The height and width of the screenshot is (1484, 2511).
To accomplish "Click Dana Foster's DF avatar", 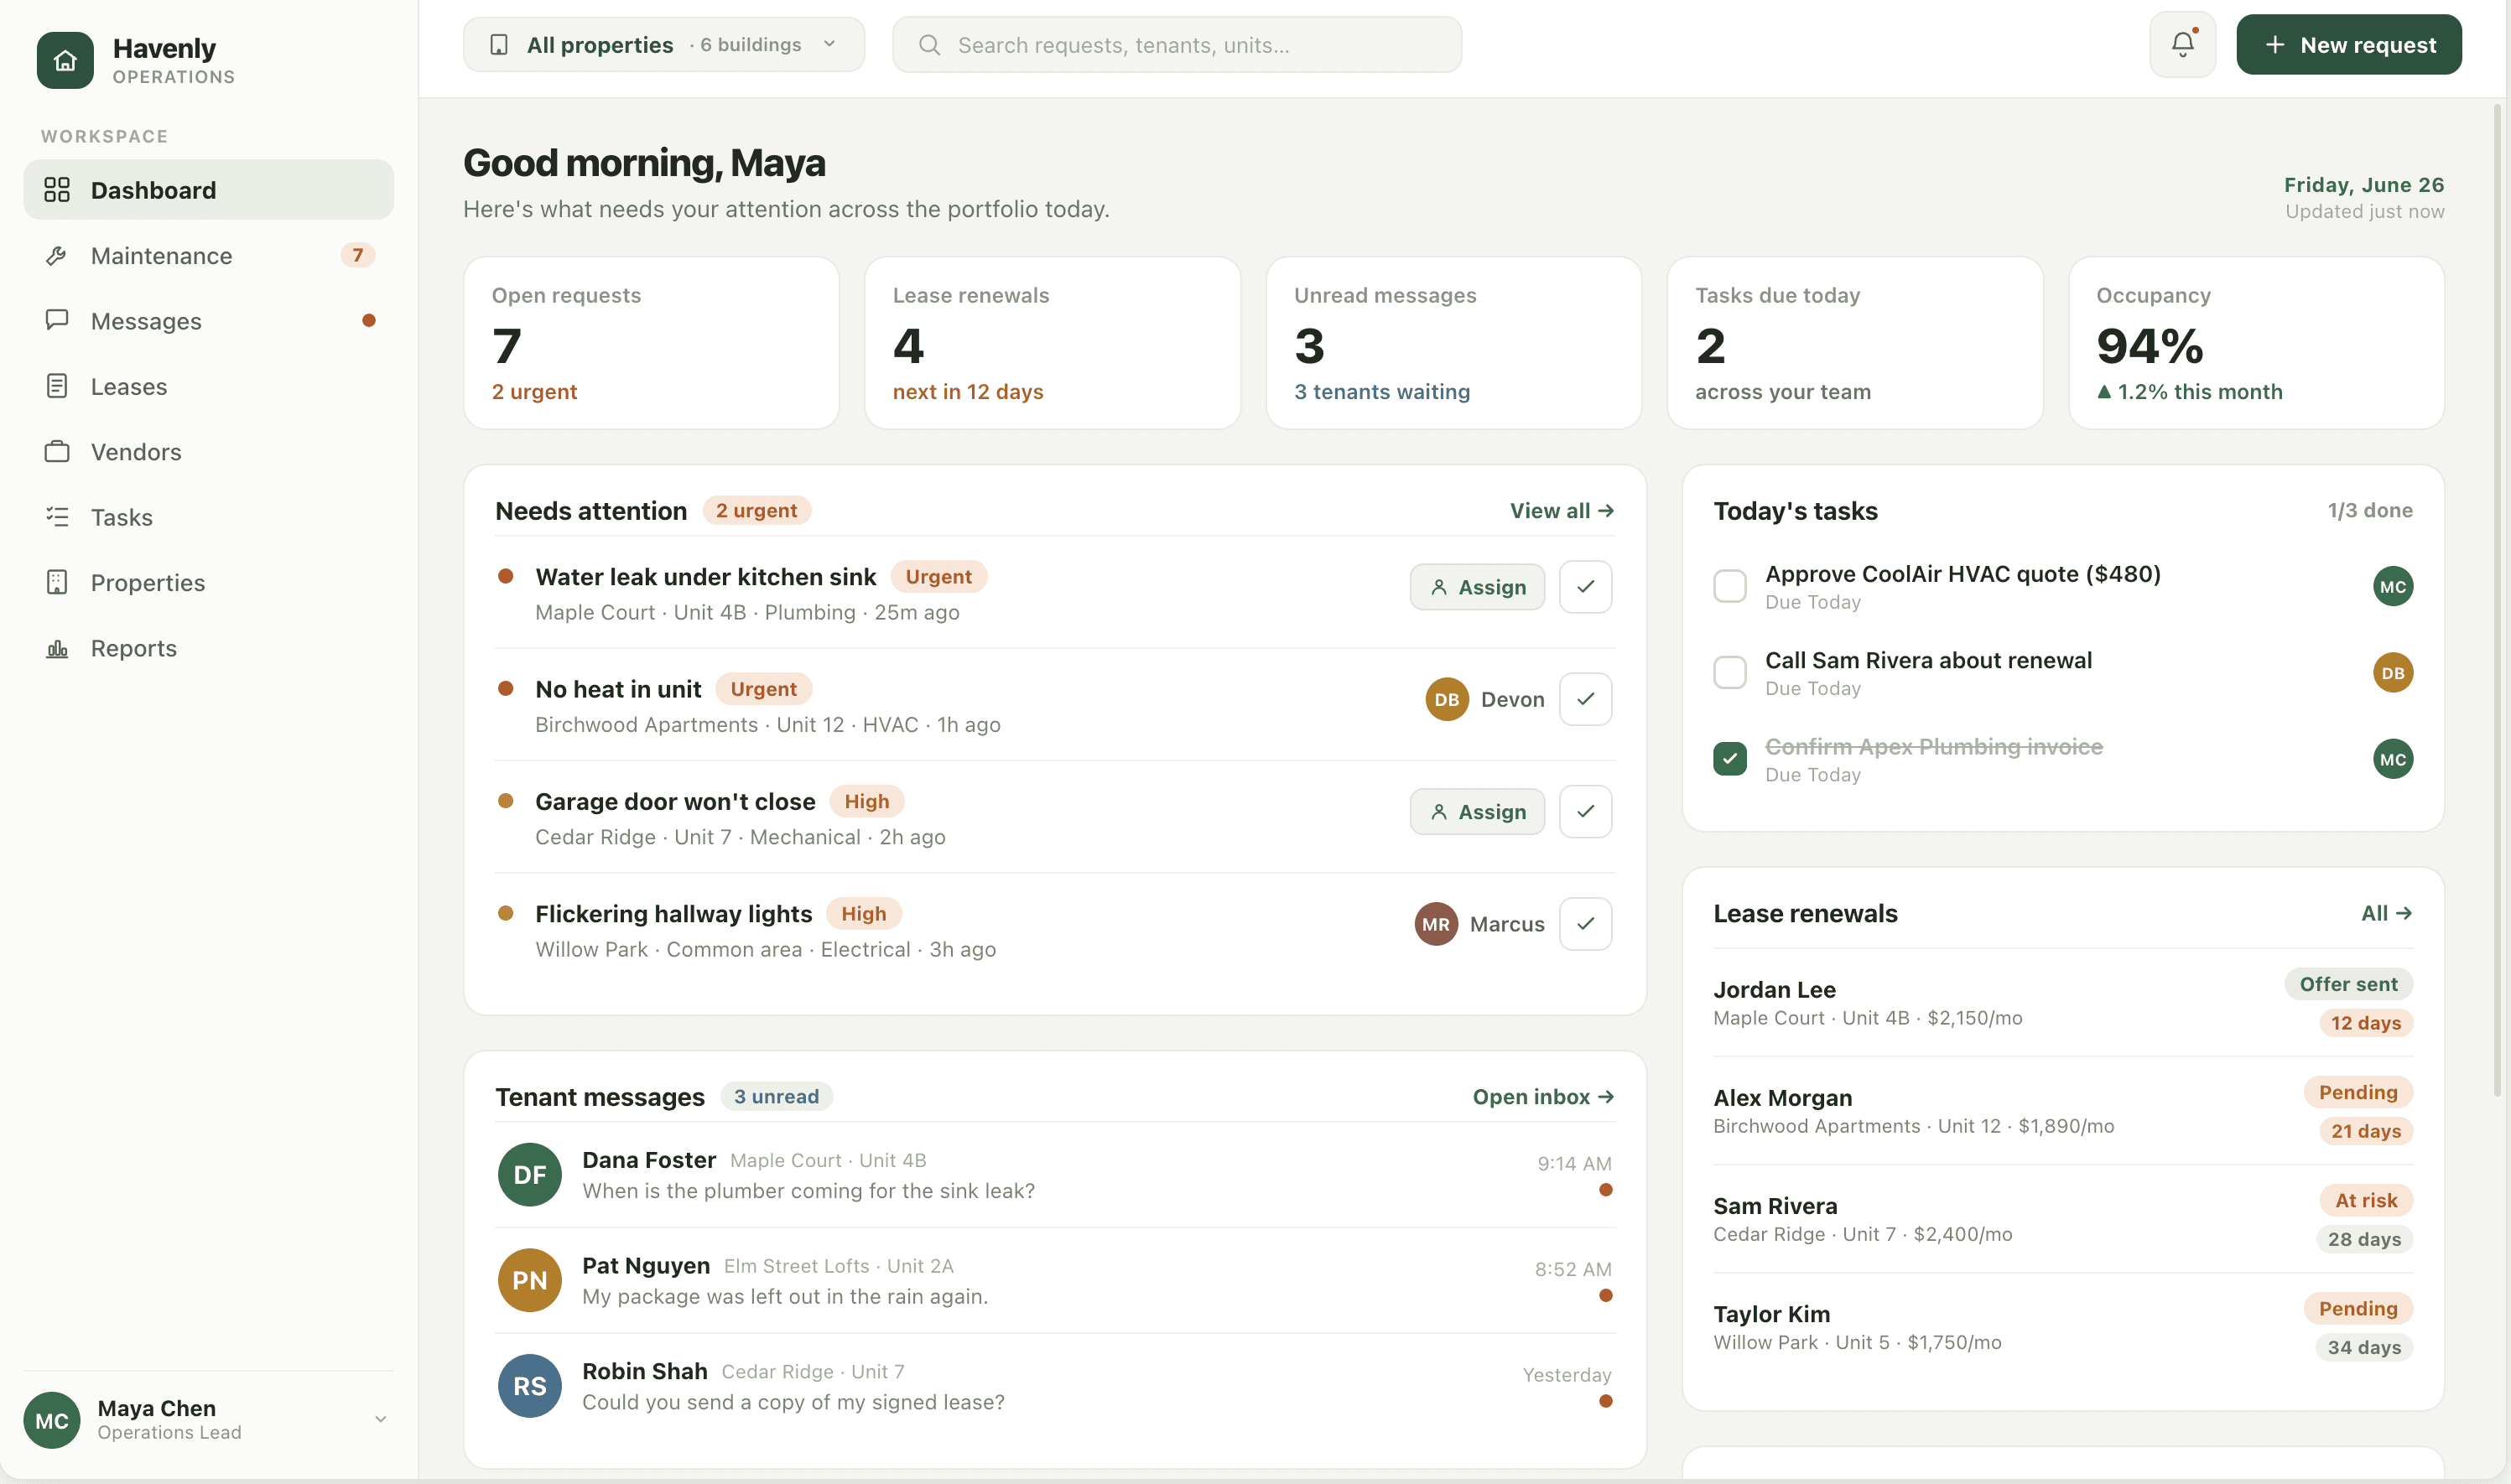I will tap(529, 1175).
